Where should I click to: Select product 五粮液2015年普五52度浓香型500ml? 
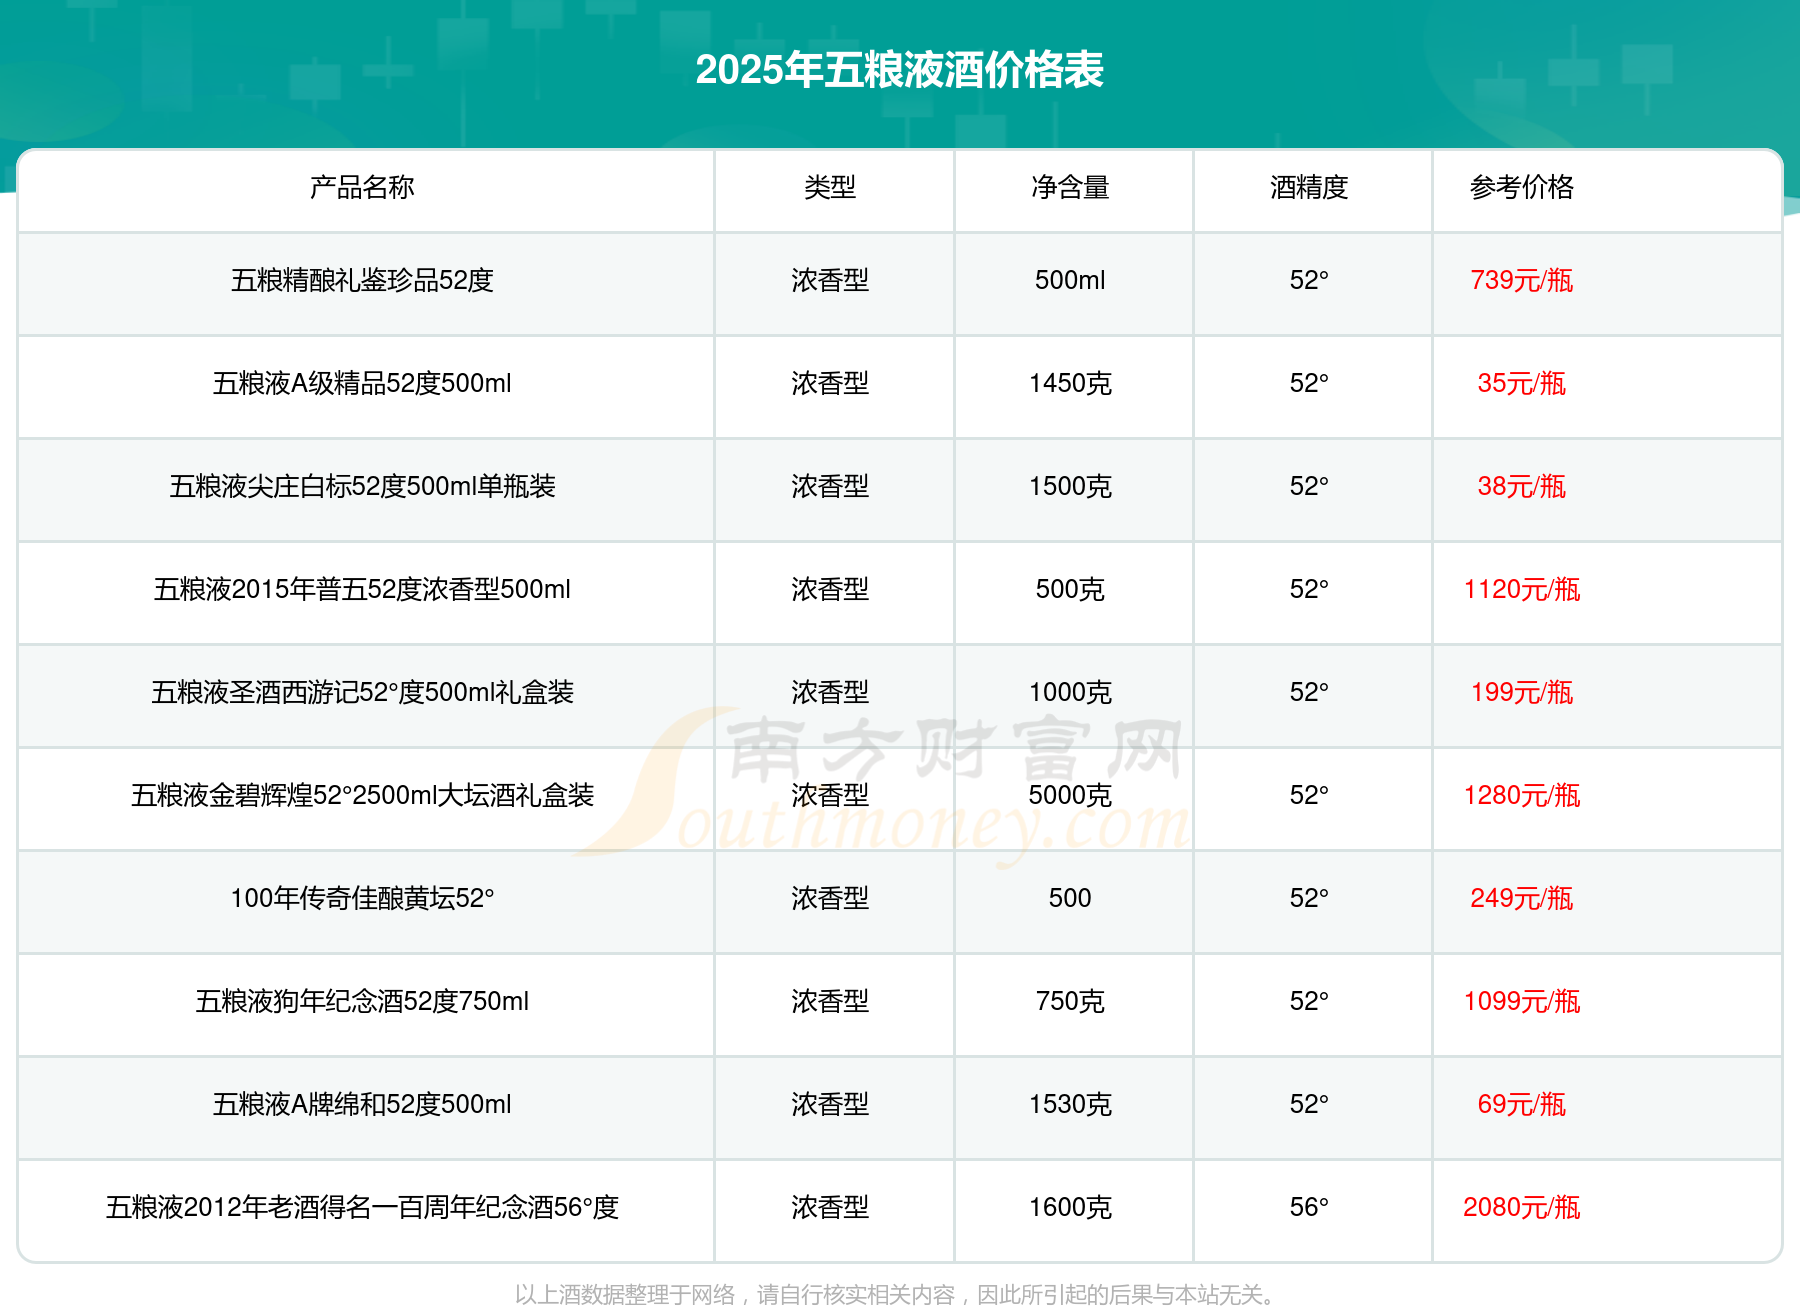click(x=362, y=589)
